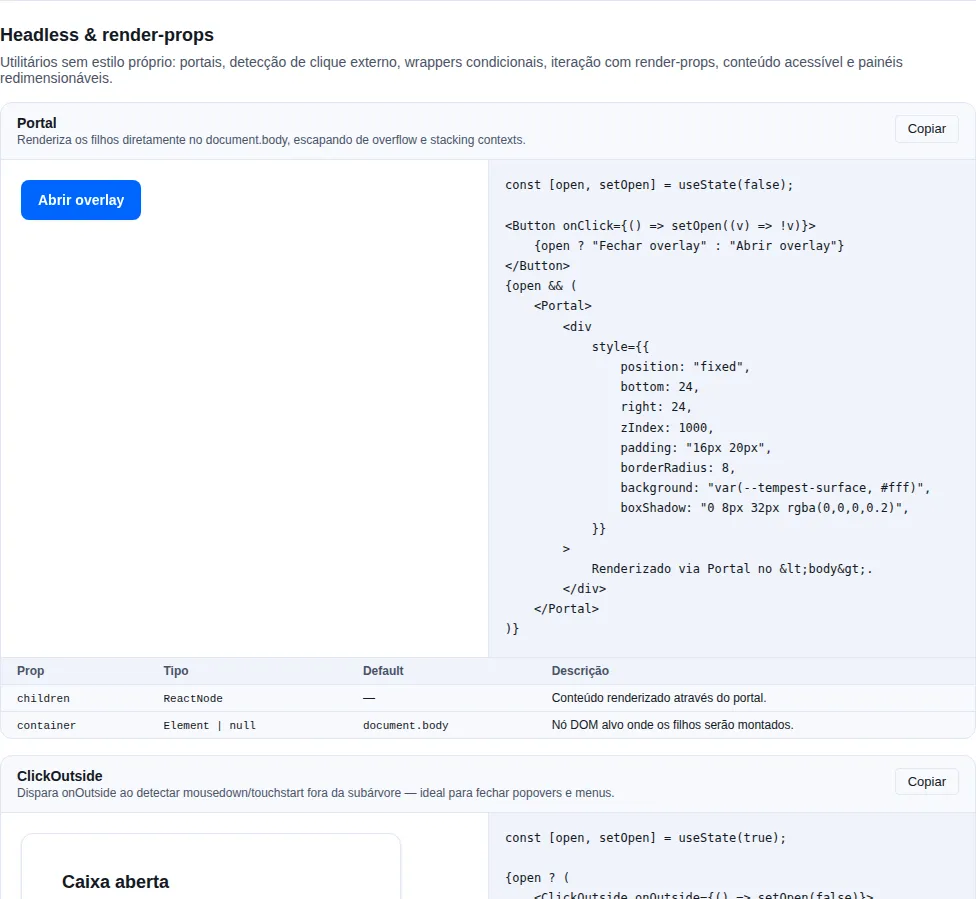Screen dimensions: 976x899
Task: Click the Default column header
Action: coord(383,671)
